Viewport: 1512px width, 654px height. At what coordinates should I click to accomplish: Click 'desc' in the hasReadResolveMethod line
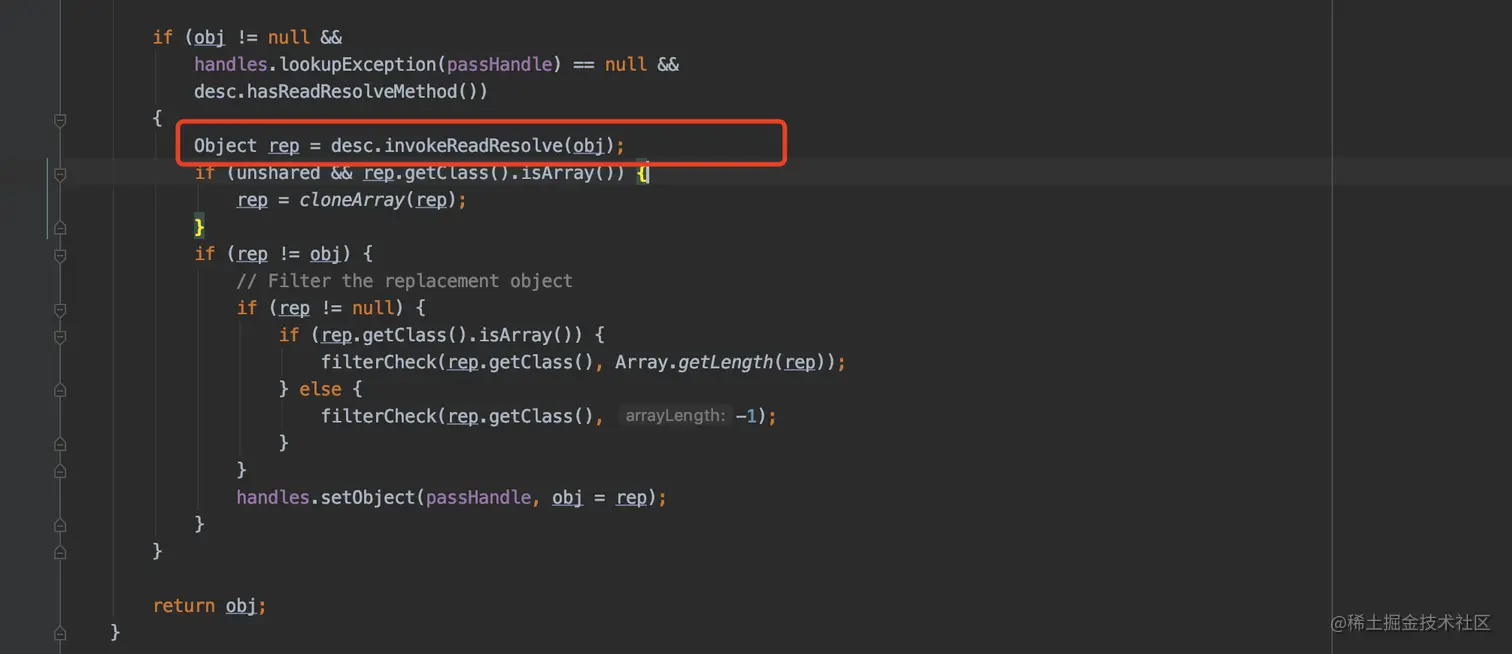pyautogui.click(x=215, y=91)
